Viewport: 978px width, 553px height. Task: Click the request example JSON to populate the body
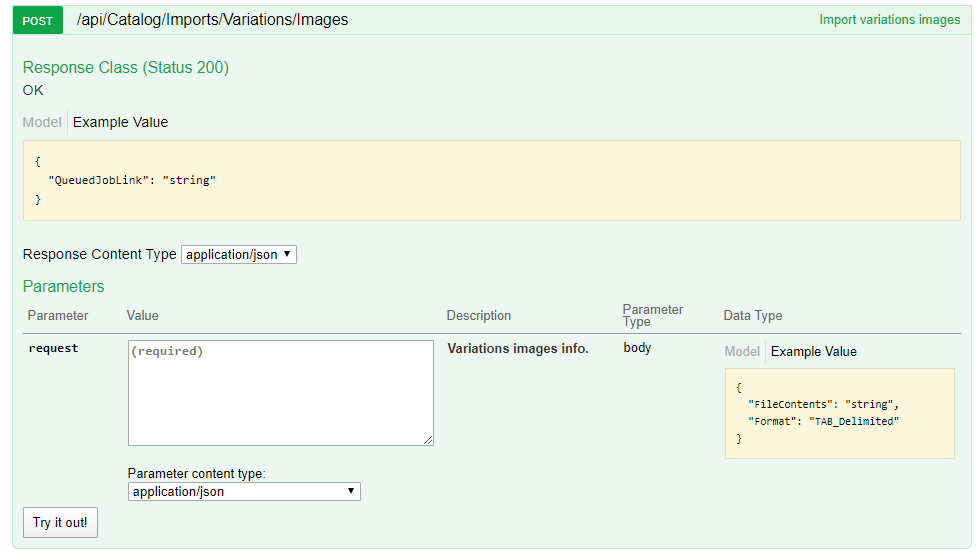[840, 413]
